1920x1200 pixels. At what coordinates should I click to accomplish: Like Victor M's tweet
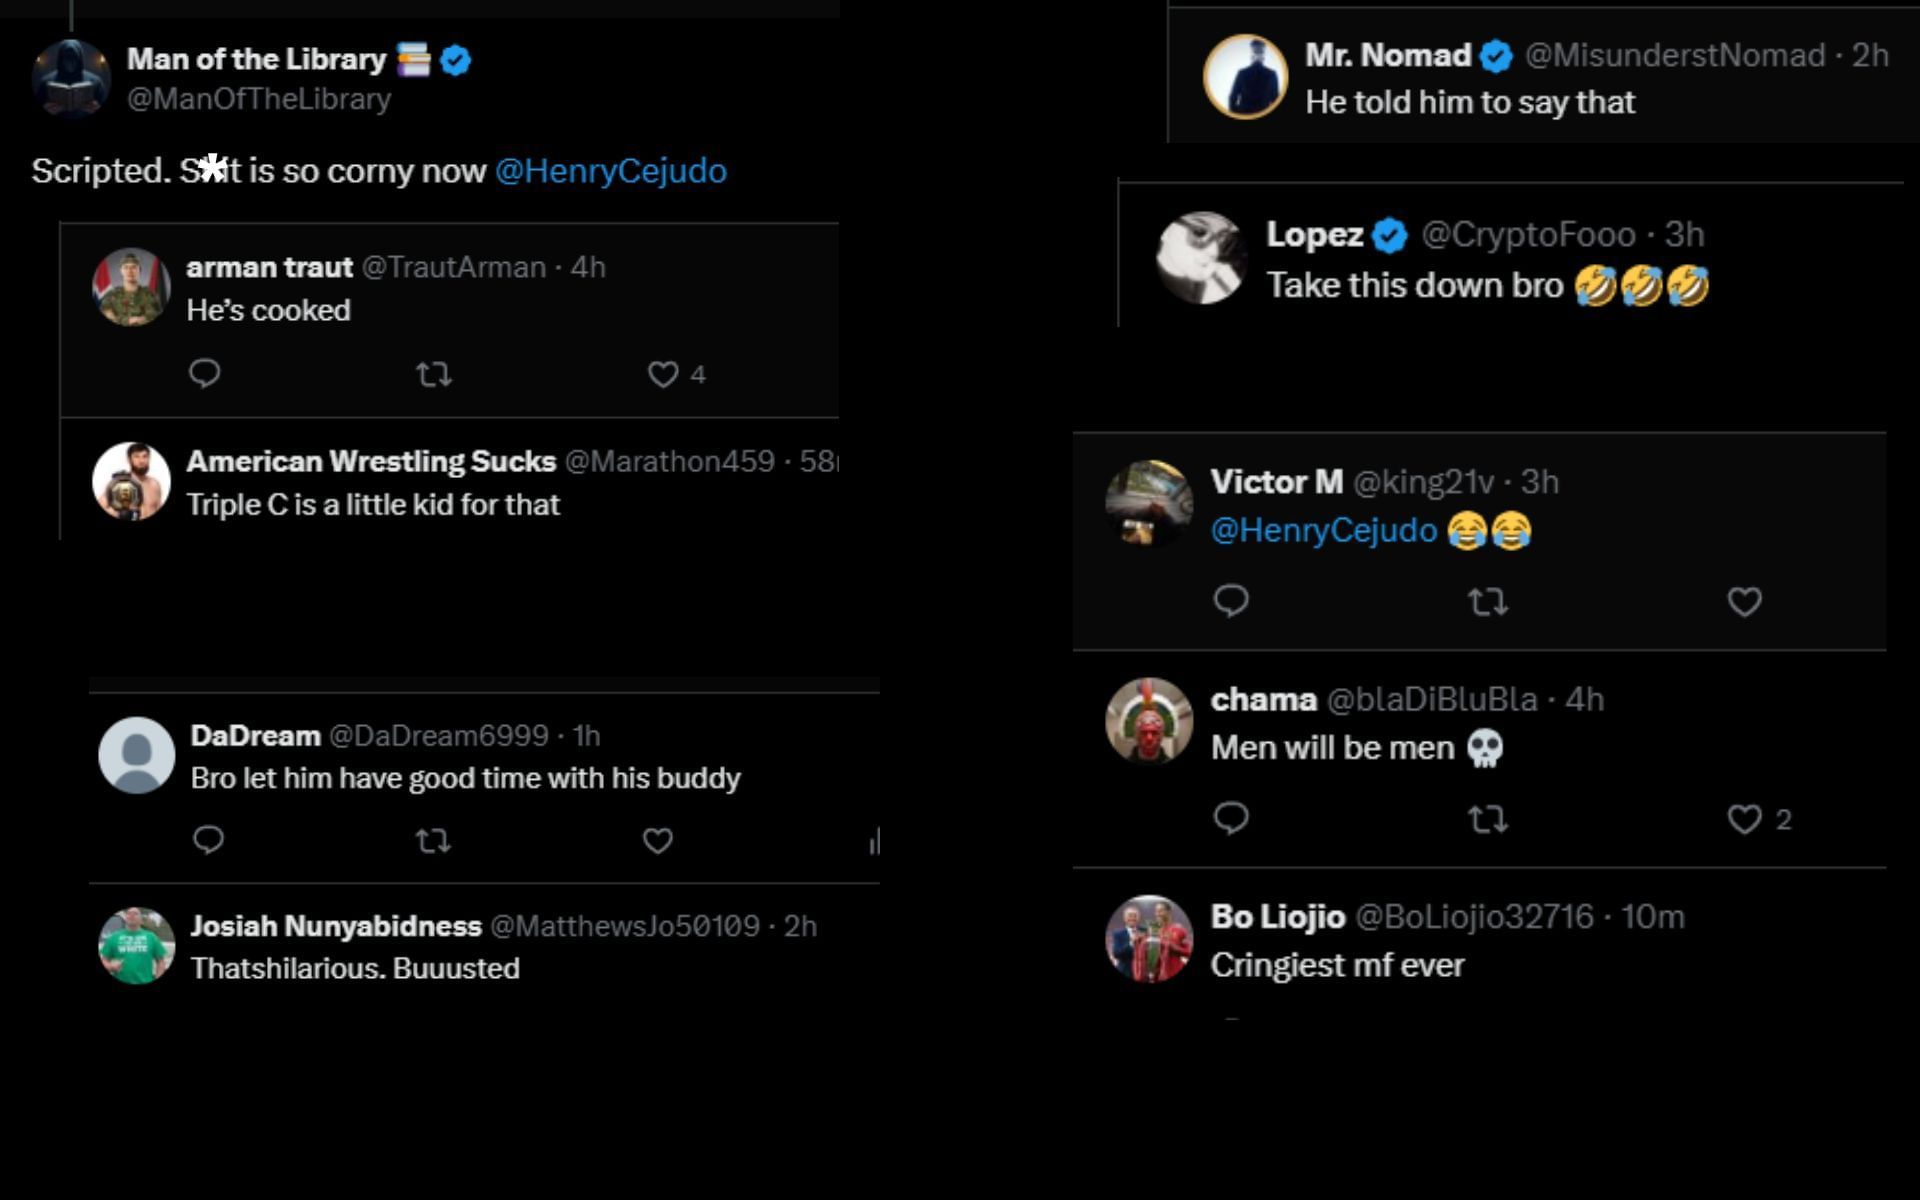(1744, 602)
